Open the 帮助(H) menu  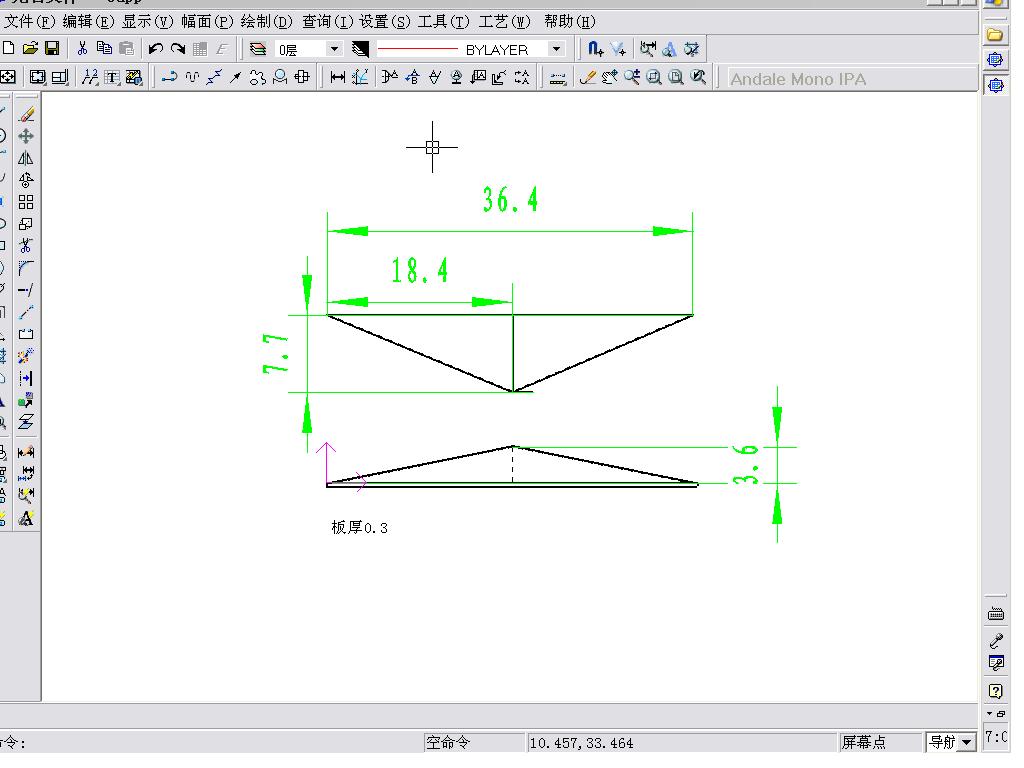click(x=569, y=22)
